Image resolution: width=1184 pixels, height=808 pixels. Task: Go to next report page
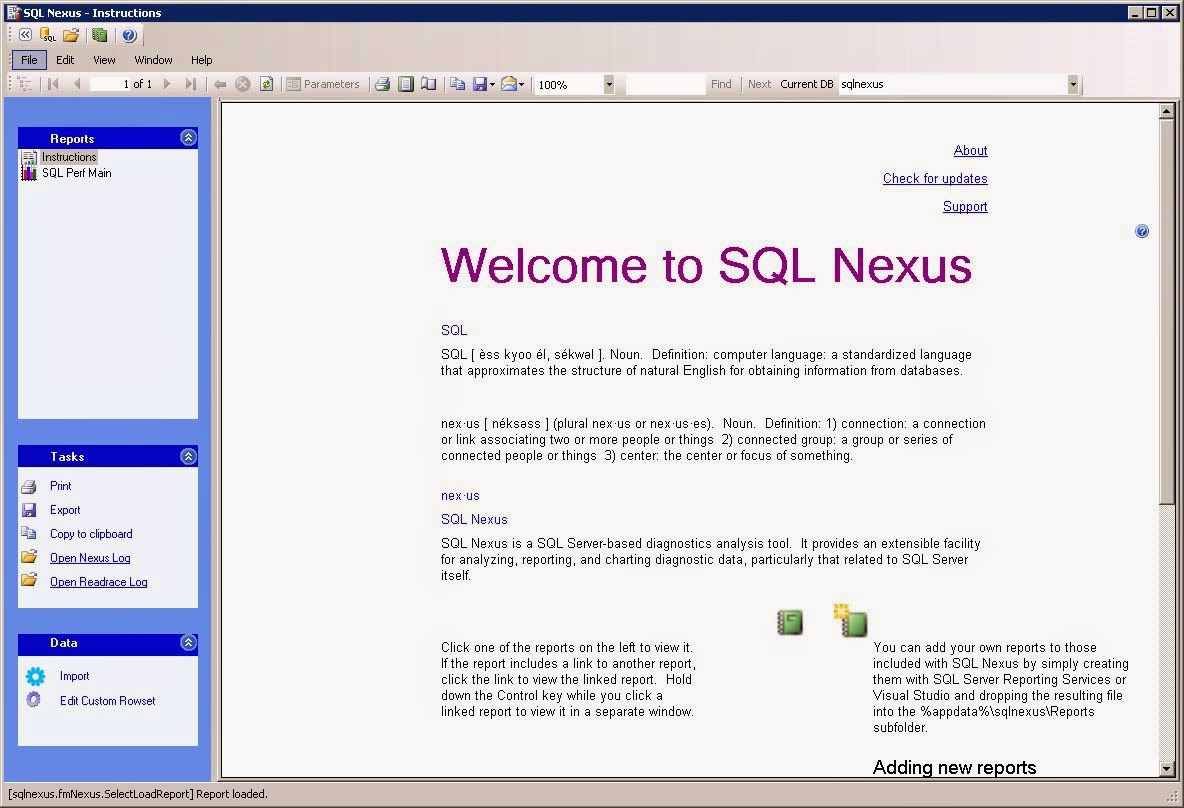click(167, 84)
